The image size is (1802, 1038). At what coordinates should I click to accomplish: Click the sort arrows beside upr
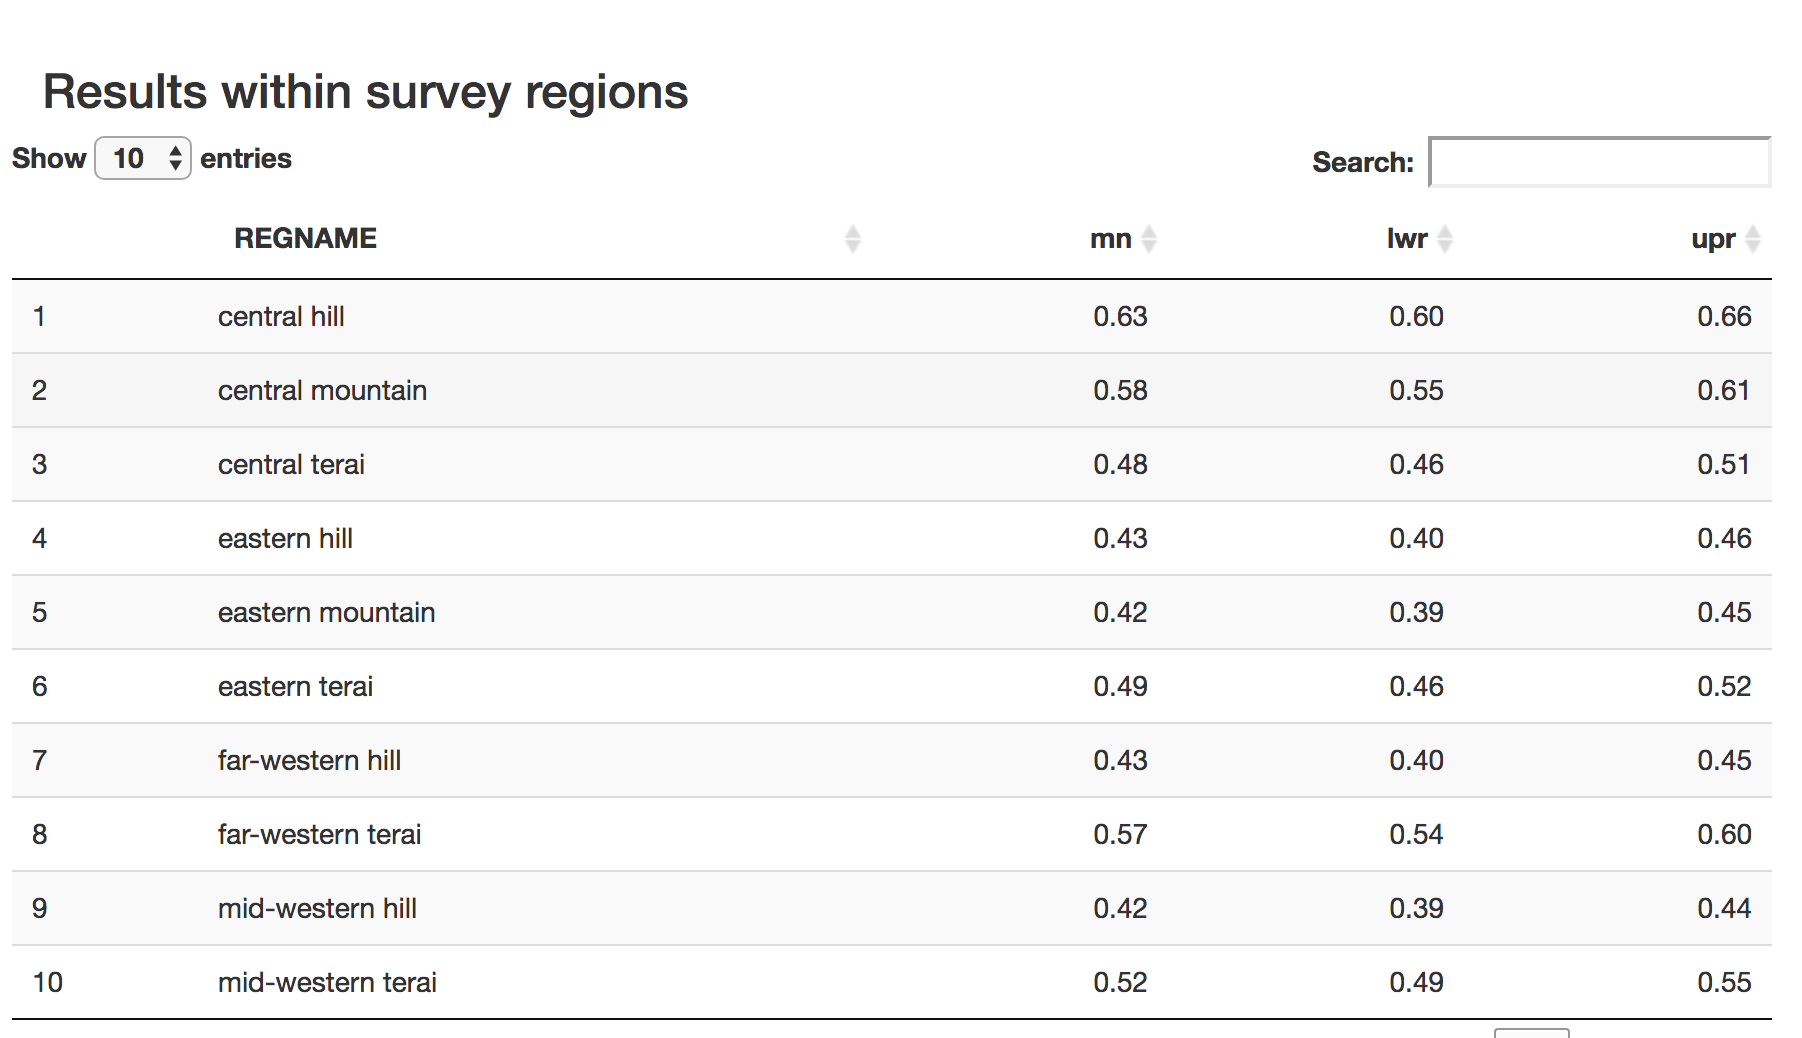coord(1752,239)
